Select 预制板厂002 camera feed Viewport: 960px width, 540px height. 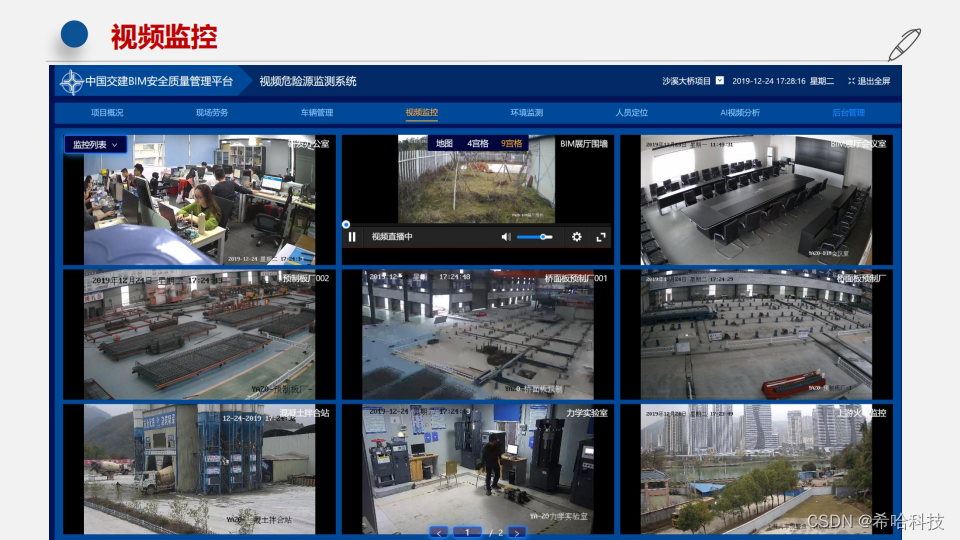200,335
